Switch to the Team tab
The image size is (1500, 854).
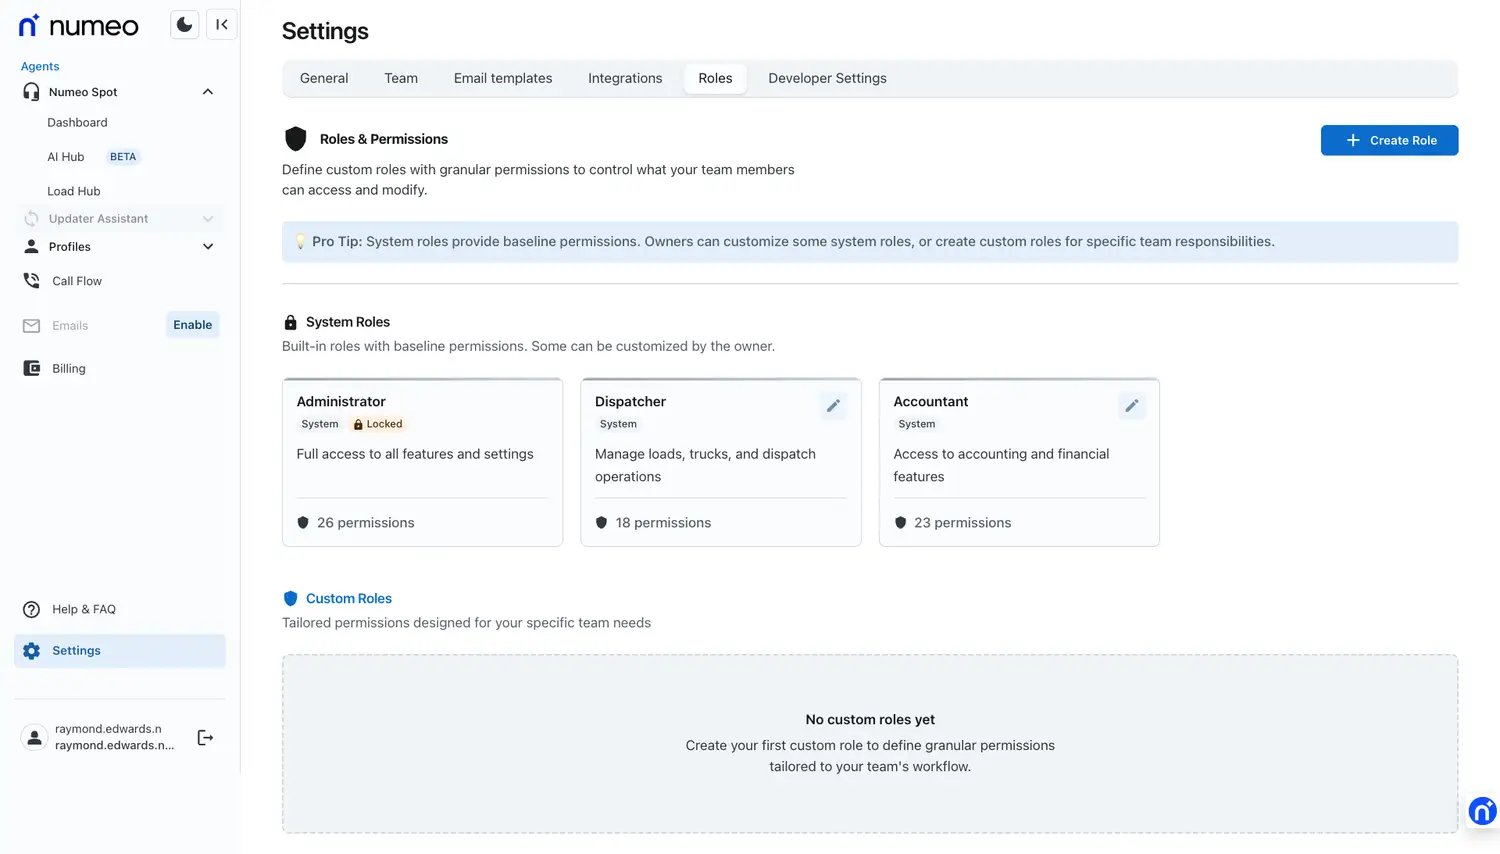pyautogui.click(x=401, y=78)
